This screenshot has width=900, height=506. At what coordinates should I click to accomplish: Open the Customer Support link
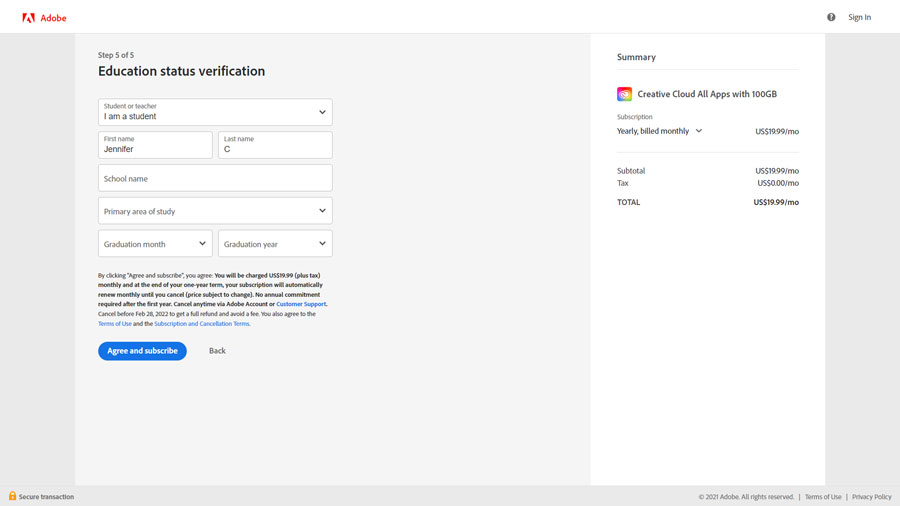(x=301, y=304)
